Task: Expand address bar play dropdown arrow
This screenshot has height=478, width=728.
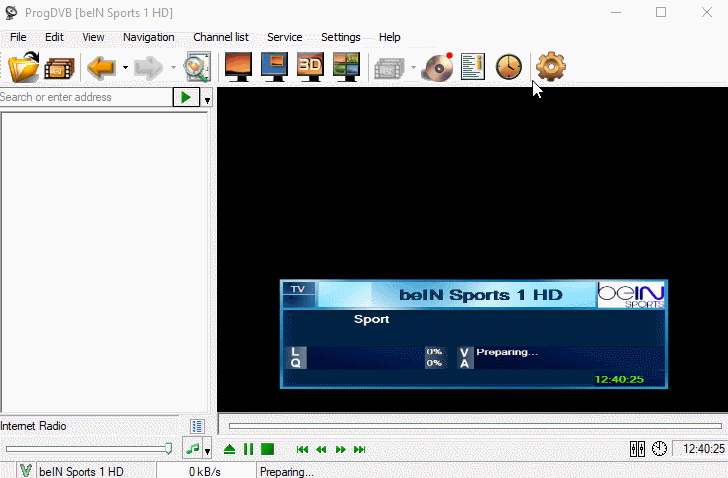Action: coord(207,99)
